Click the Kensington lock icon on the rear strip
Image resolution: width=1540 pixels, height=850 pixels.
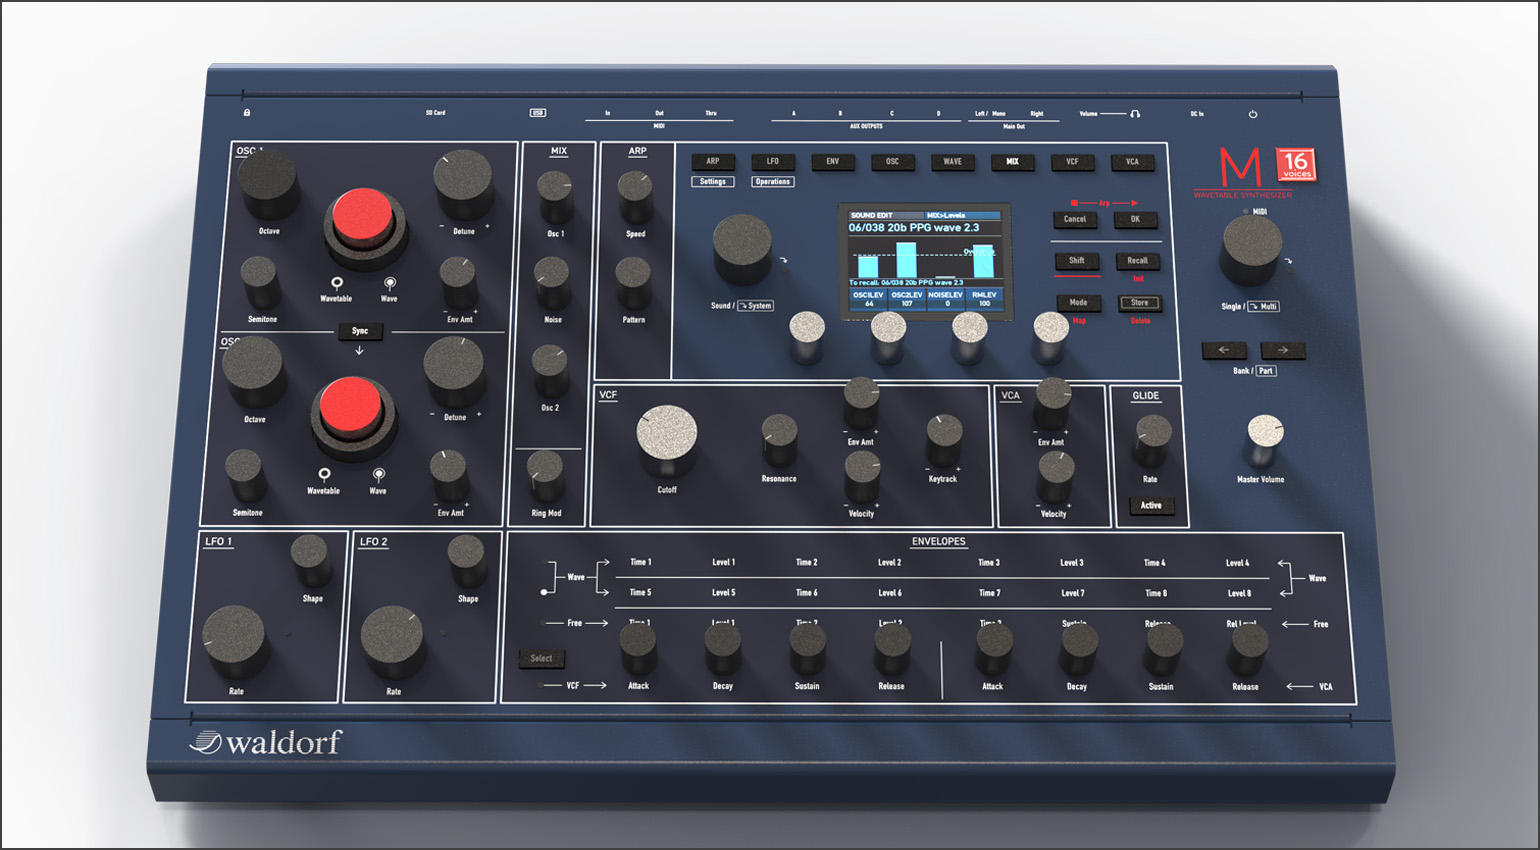247,113
